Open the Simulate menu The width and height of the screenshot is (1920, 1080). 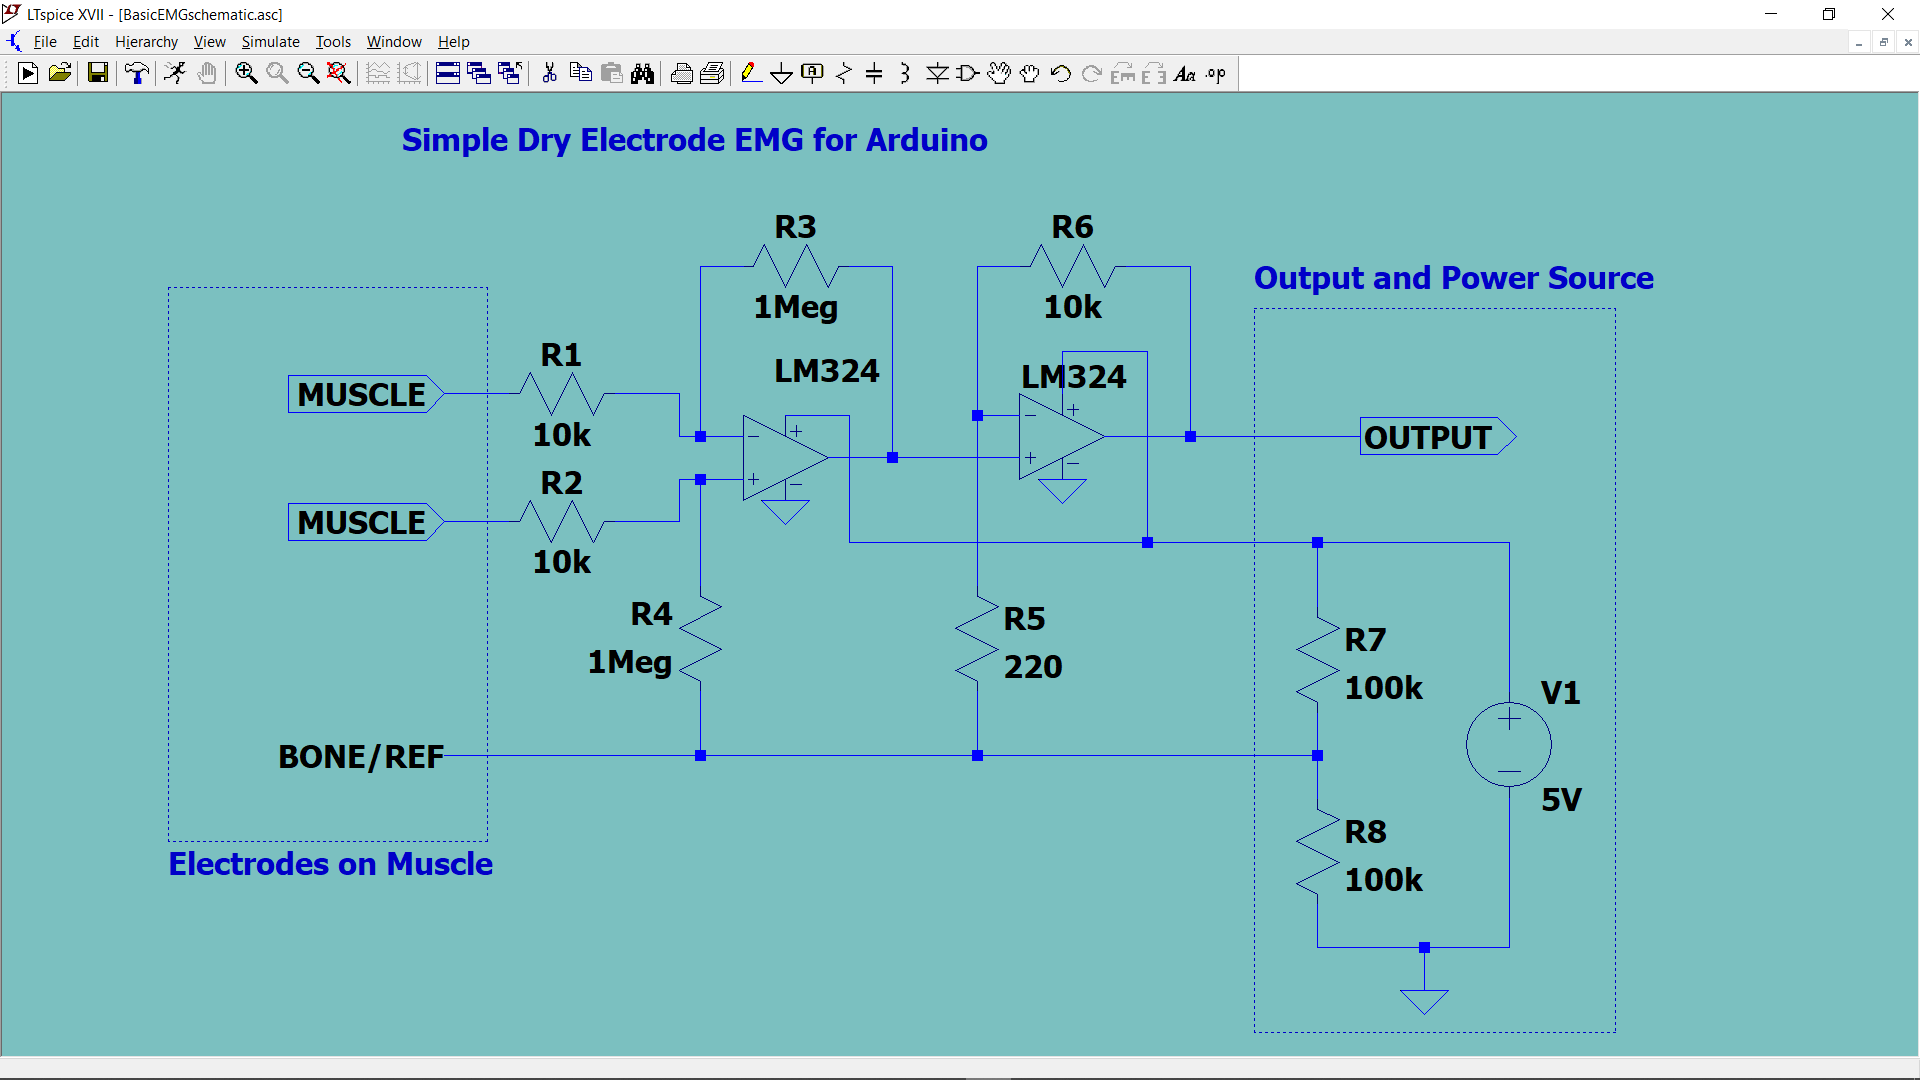[270, 41]
